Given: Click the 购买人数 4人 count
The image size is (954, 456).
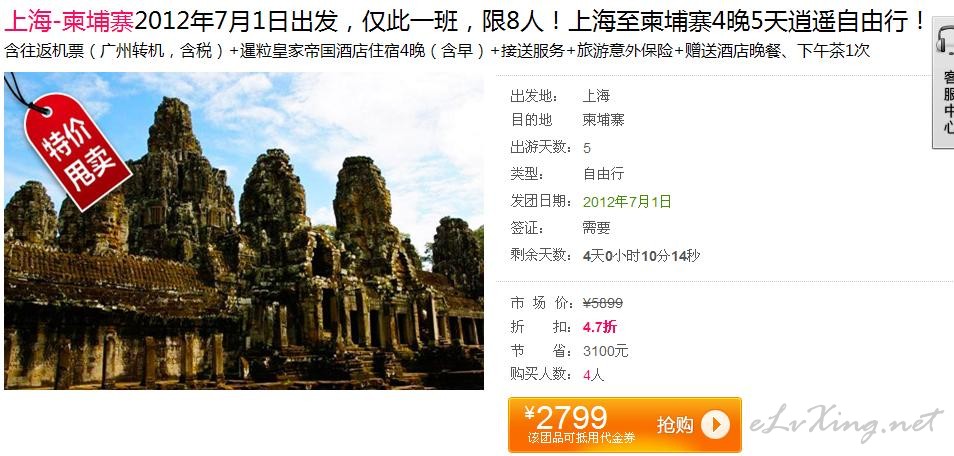Looking at the screenshot, I should tap(593, 375).
